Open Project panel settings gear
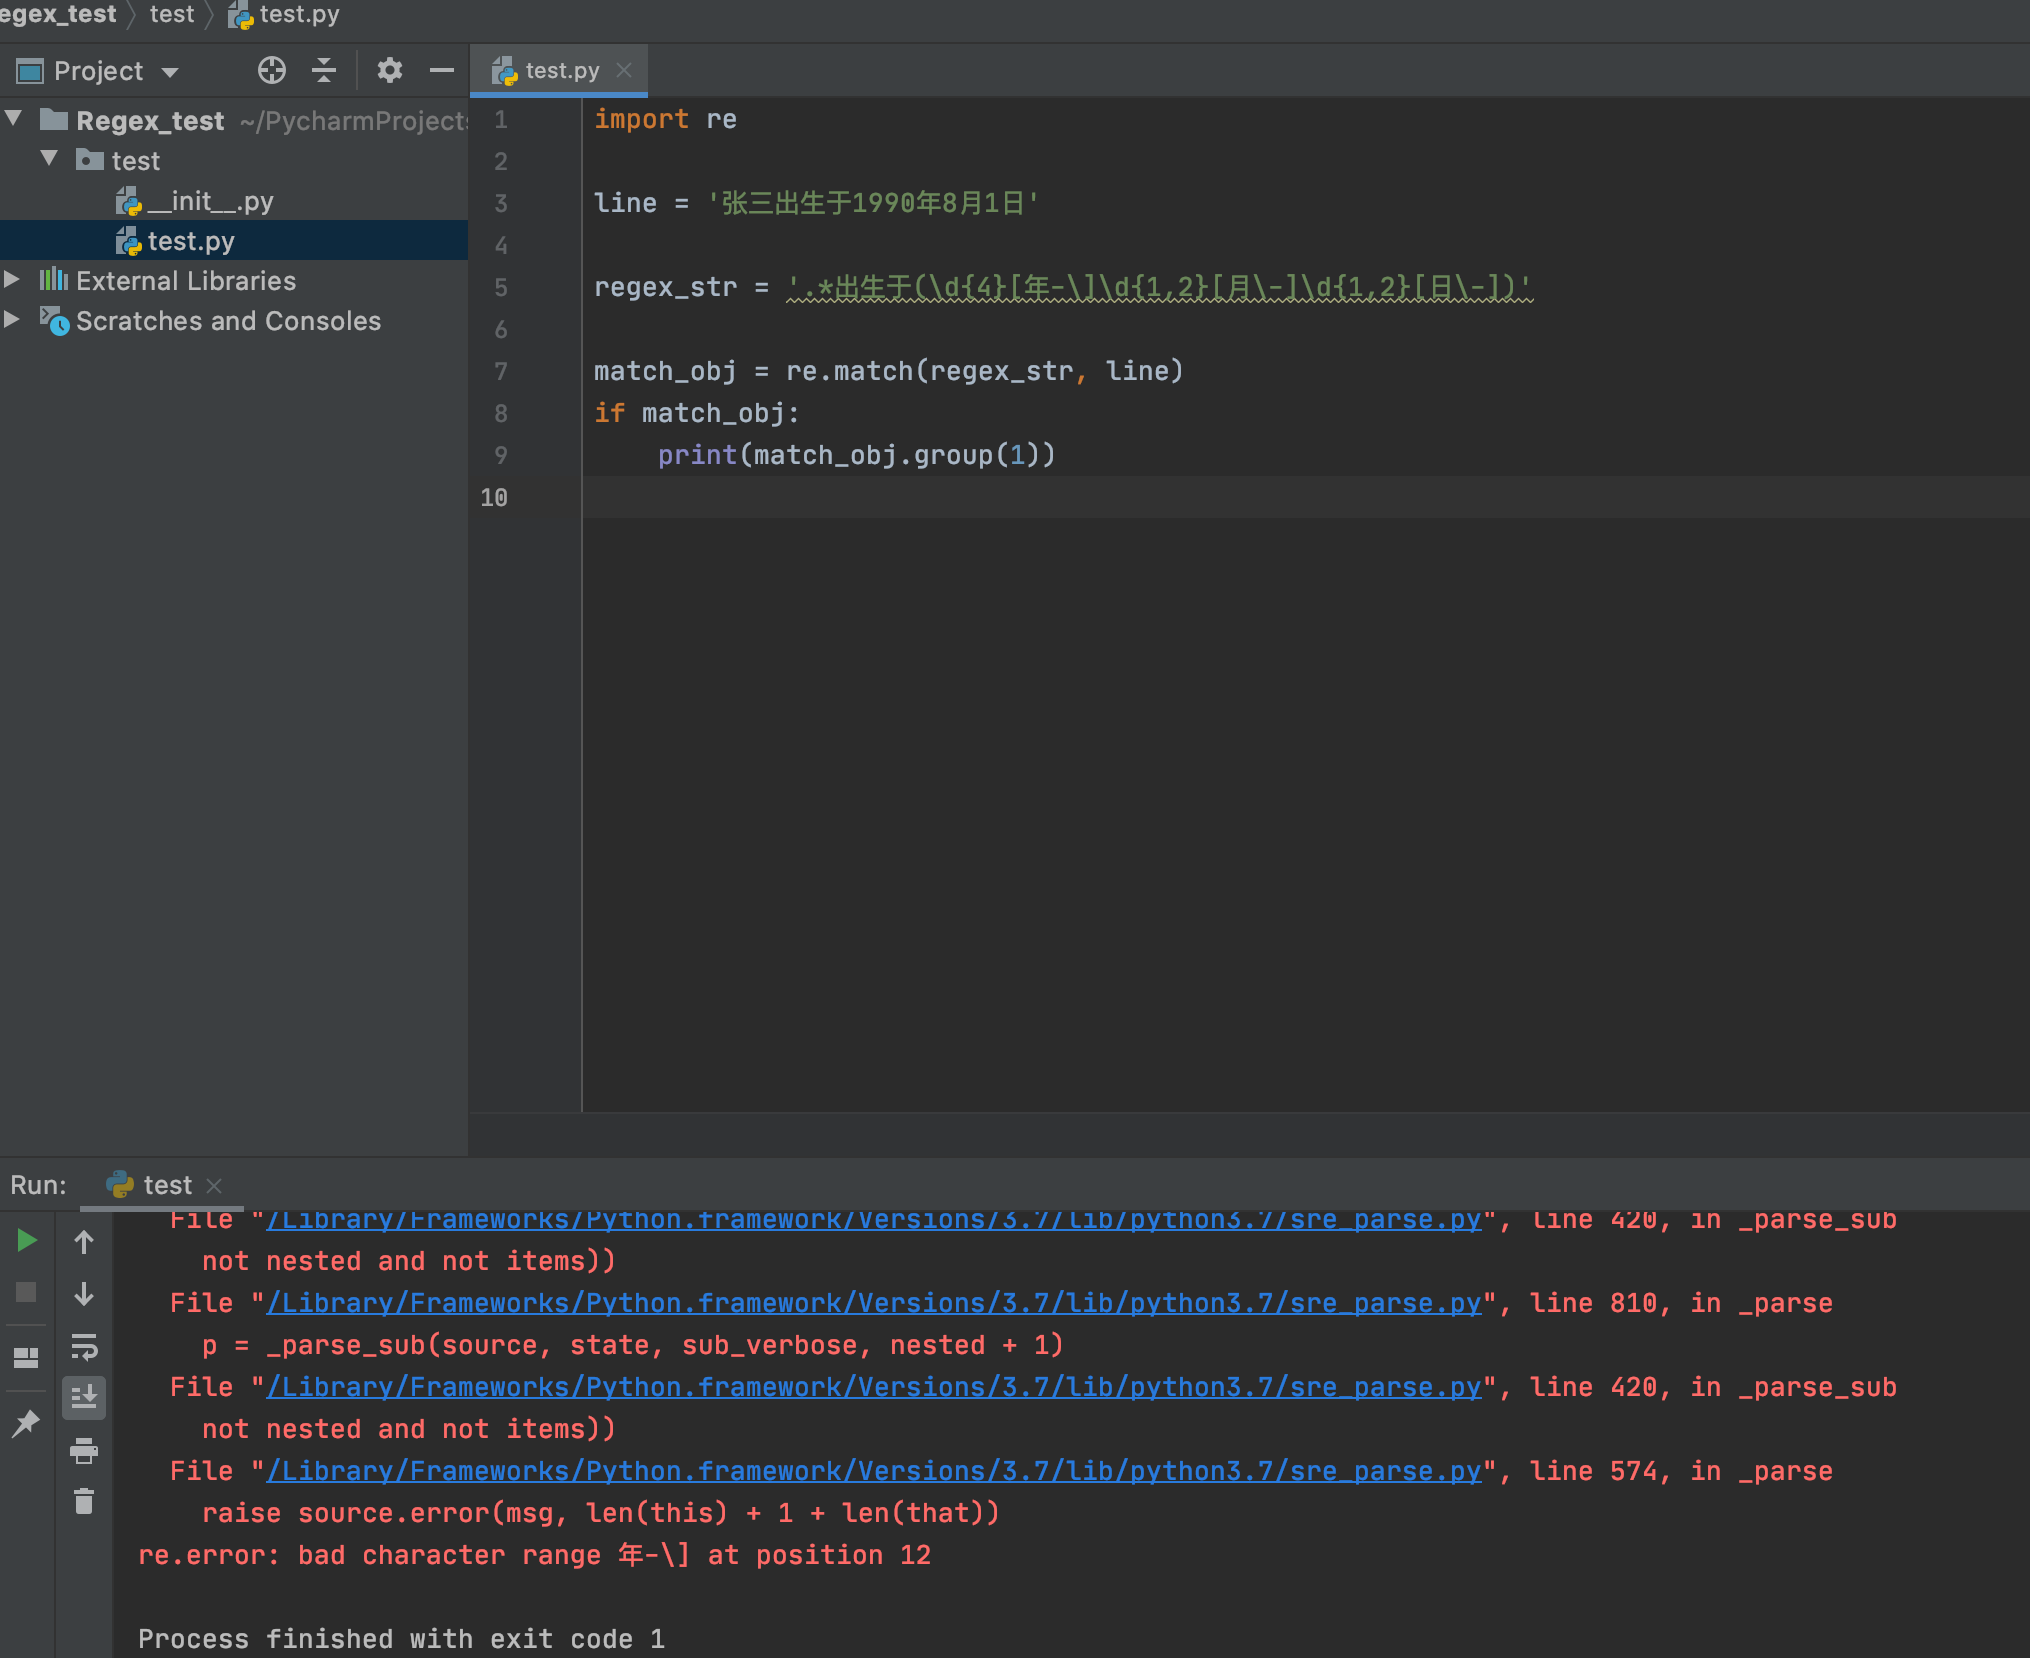Image resolution: width=2030 pixels, height=1658 pixels. (x=389, y=70)
